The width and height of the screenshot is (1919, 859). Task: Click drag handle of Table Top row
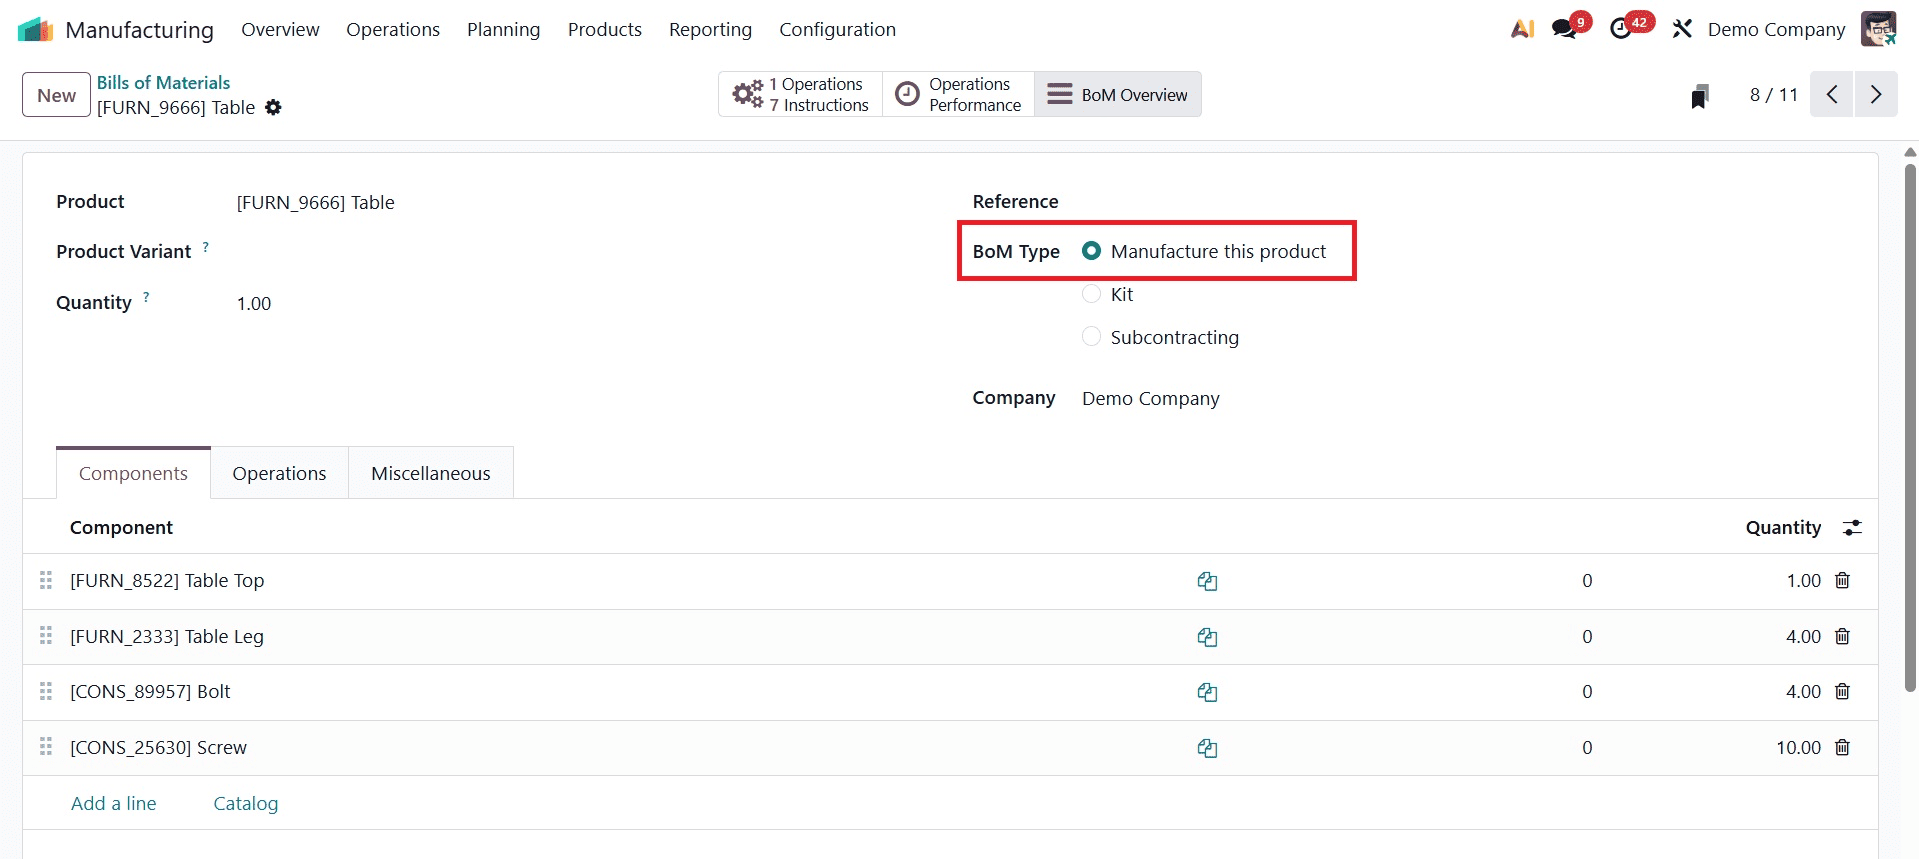(x=46, y=580)
